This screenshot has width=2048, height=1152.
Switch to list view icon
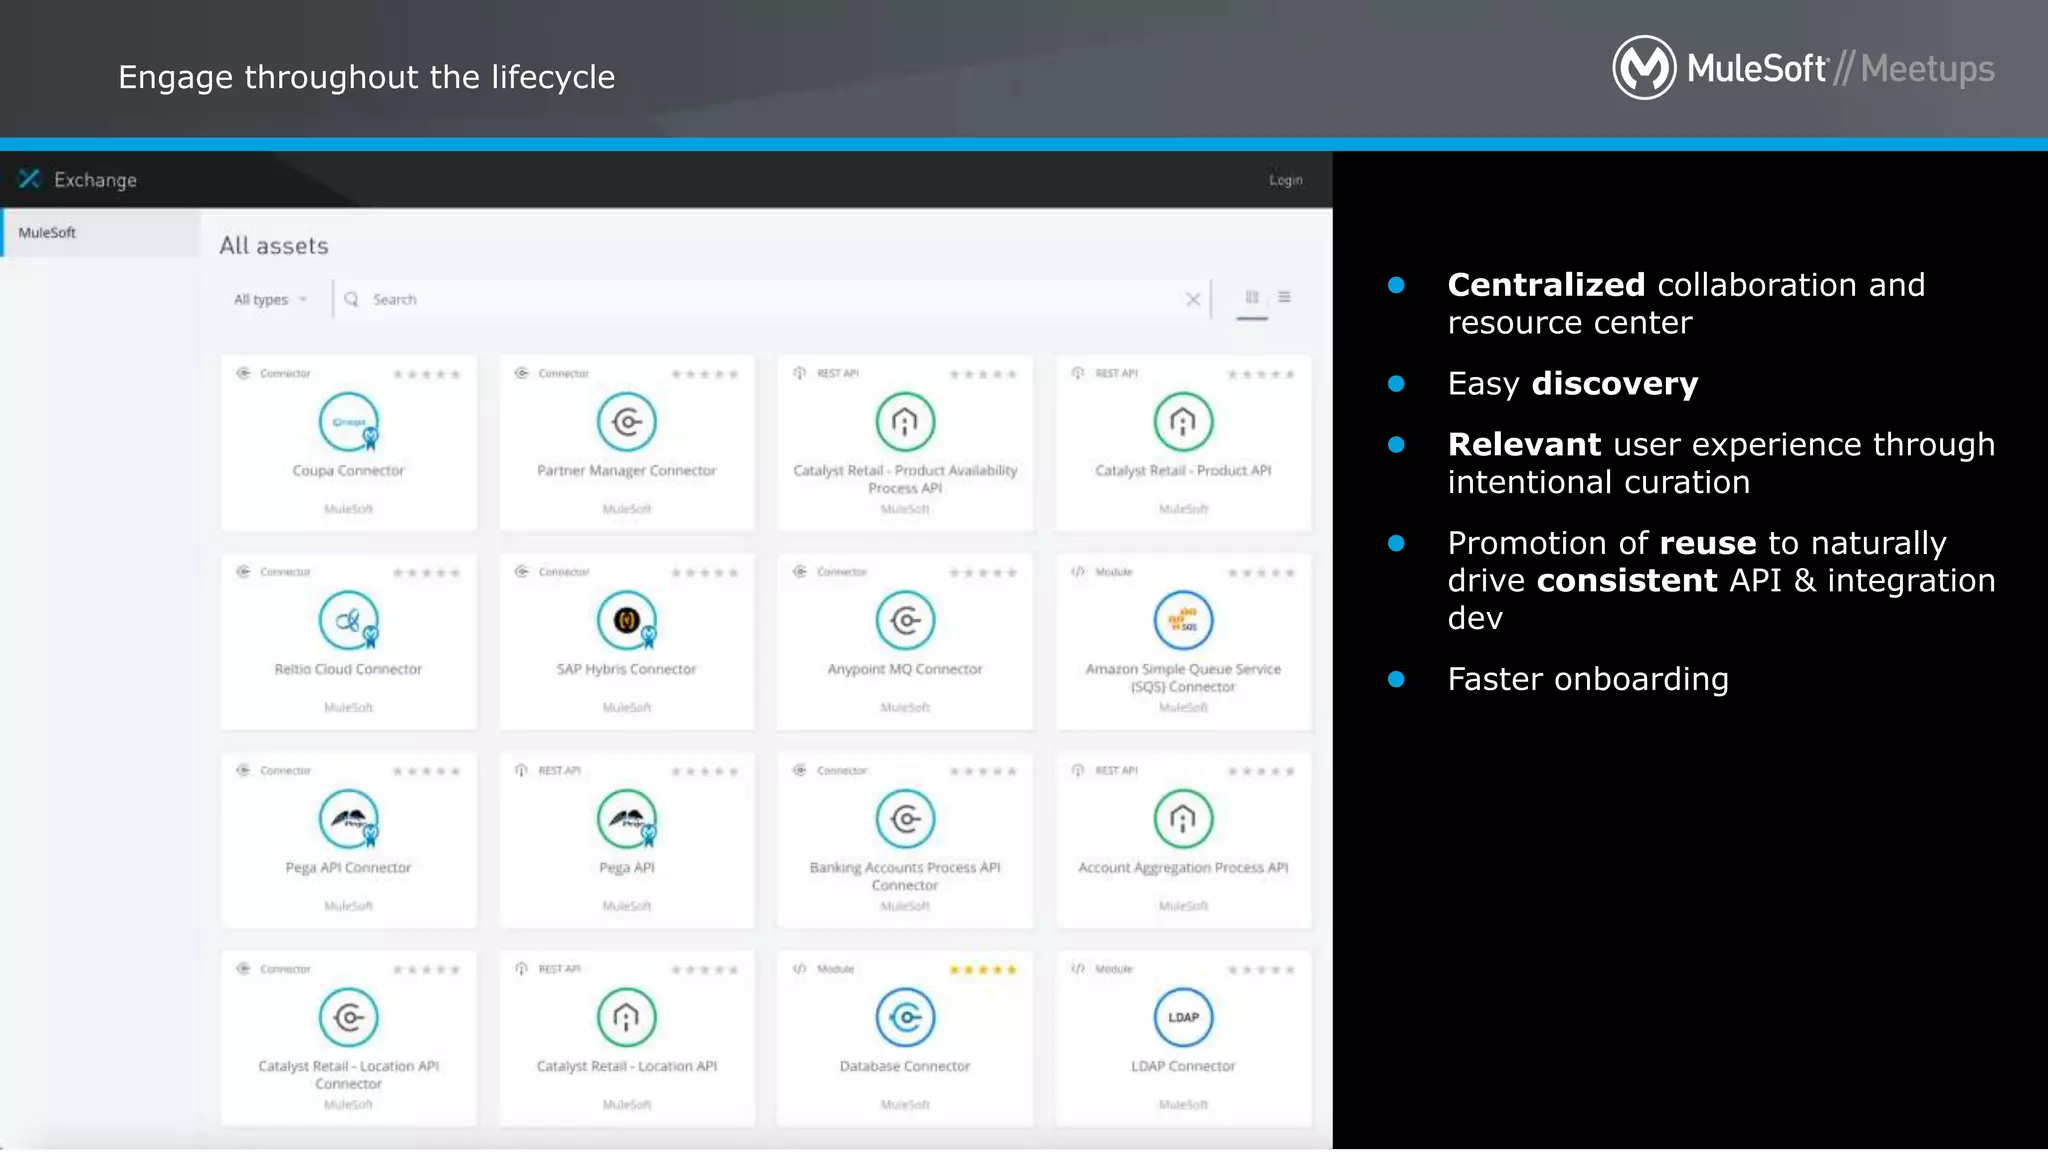1284,297
